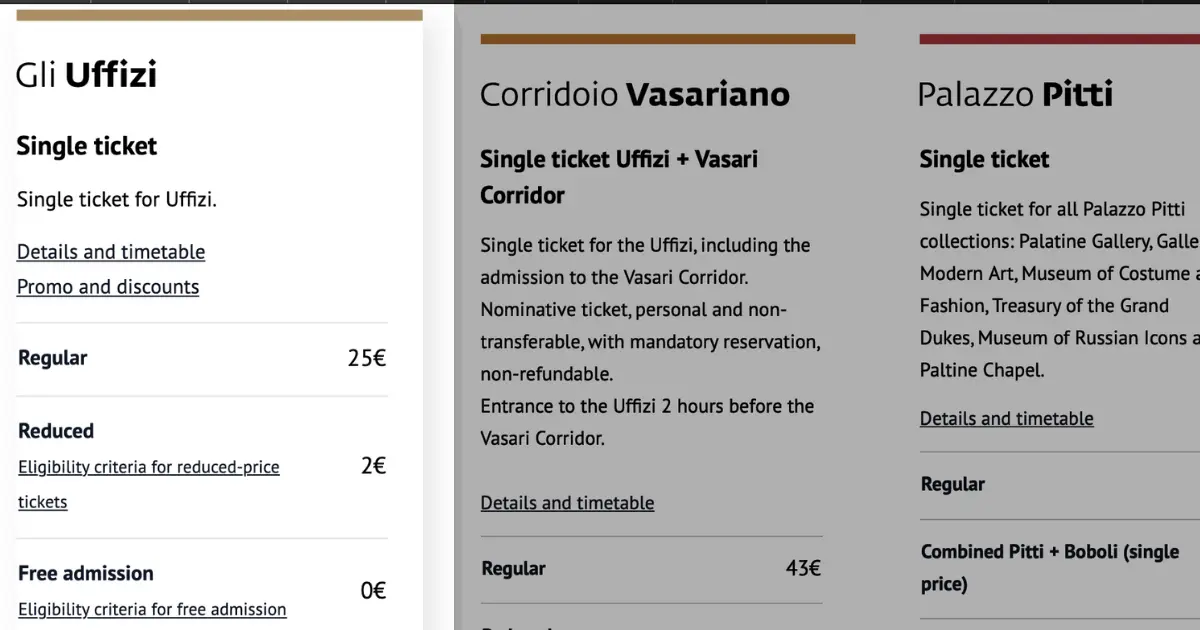This screenshot has height=630, width=1200.
Task: Click the 25€ Uffizi regular price
Action: click(367, 358)
